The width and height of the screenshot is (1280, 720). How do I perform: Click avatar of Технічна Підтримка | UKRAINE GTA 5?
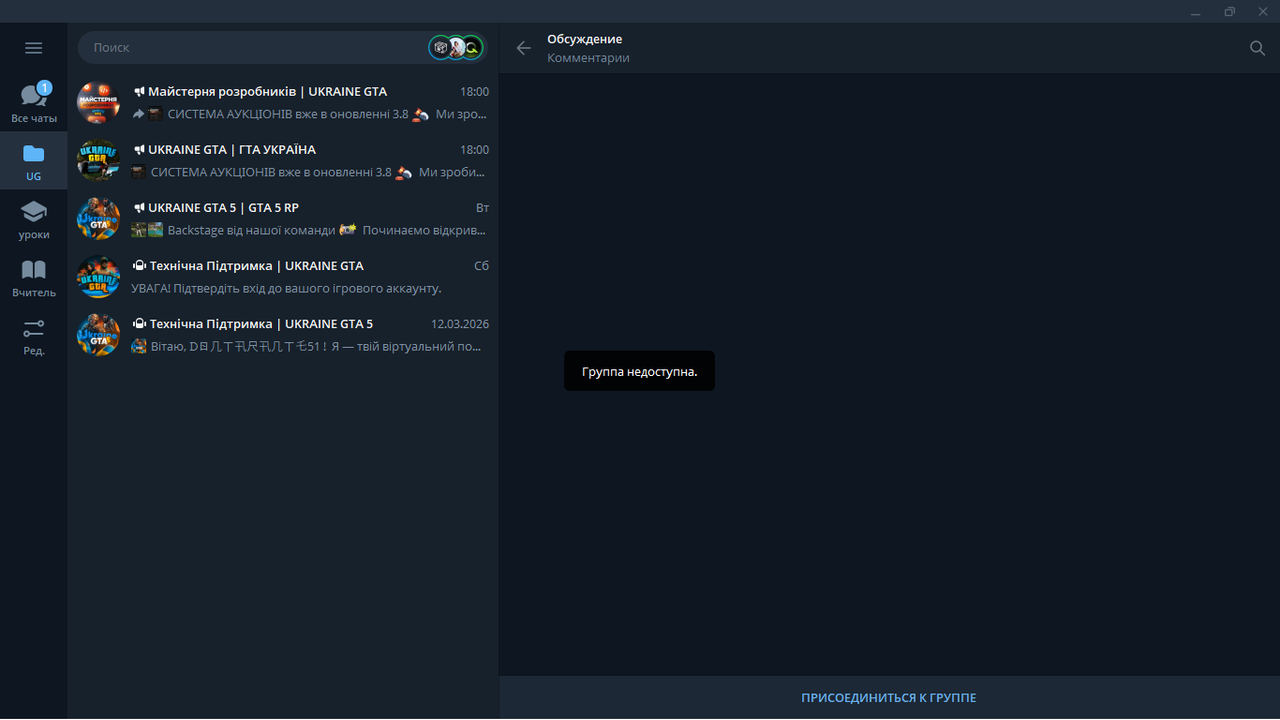(99, 335)
